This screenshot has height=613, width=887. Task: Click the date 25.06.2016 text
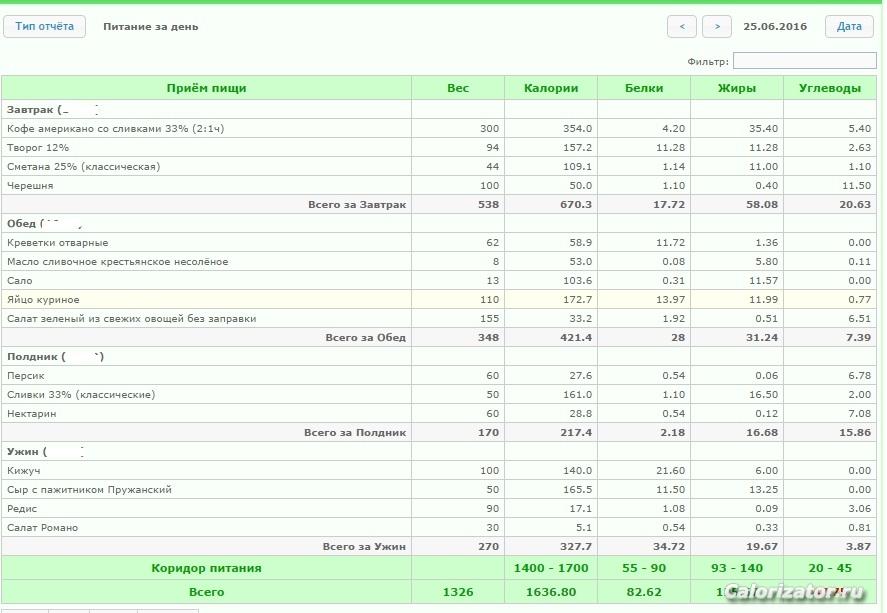coord(775,27)
